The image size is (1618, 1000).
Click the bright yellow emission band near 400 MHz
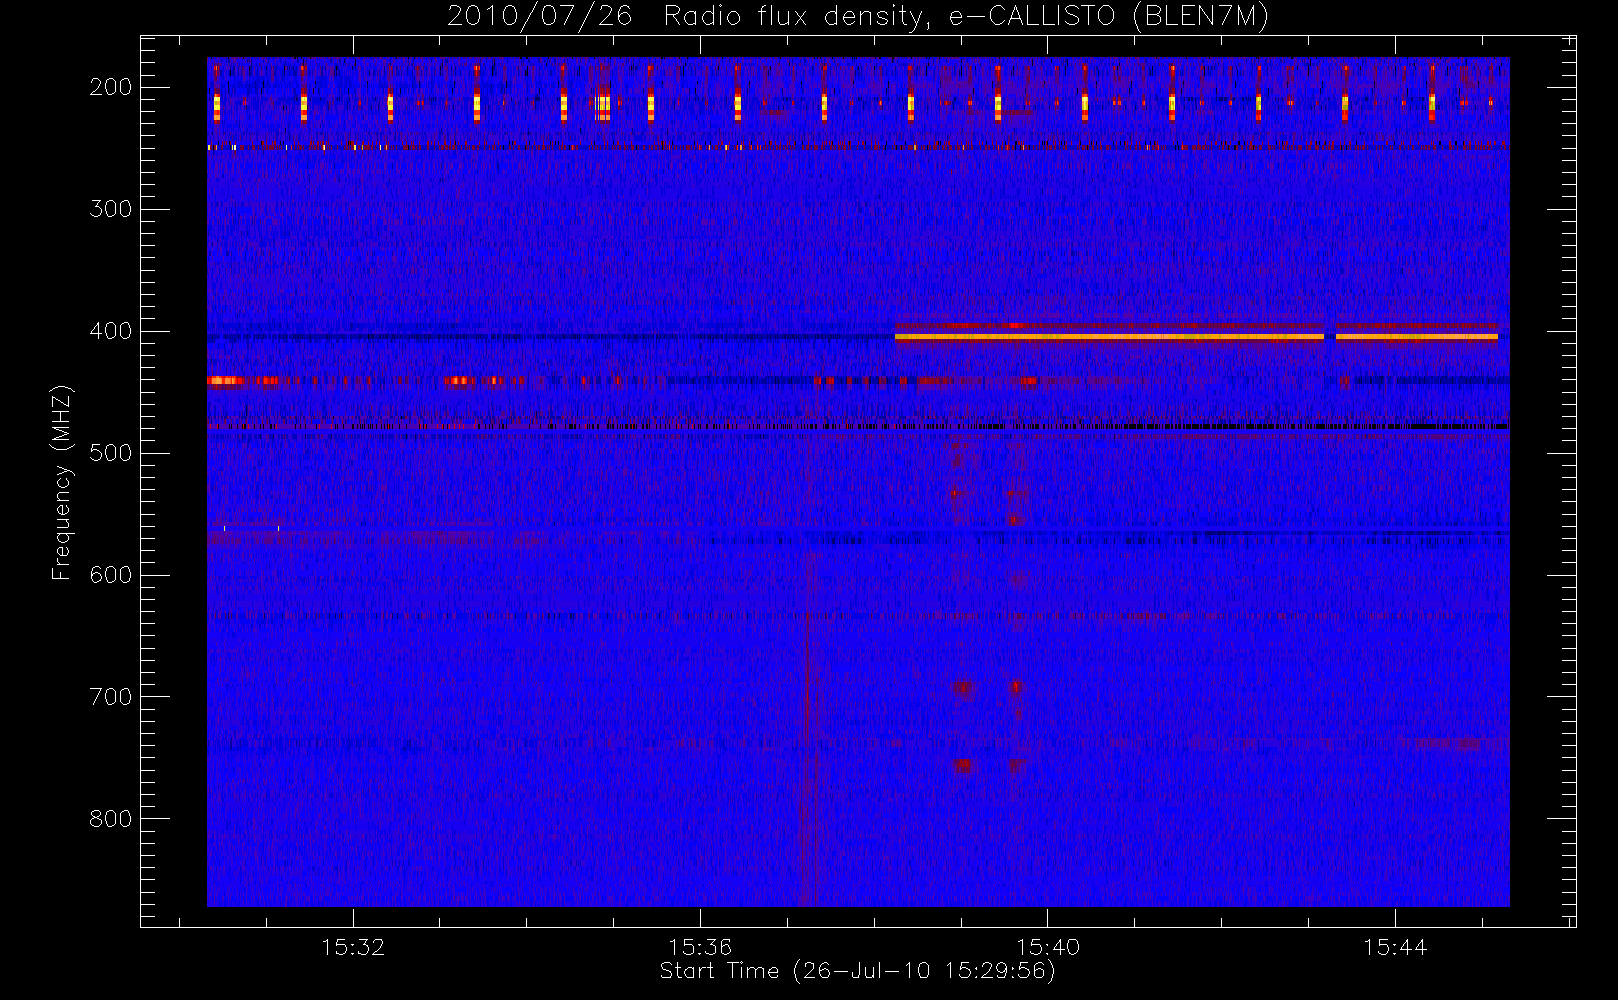(1196, 337)
